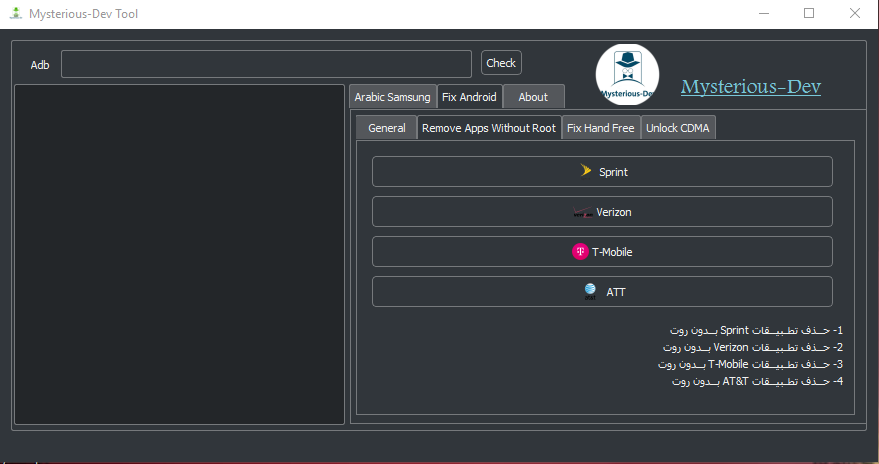Maximize the Mysterious-Dev Tool window
Viewport: 879px width, 464px height.
point(809,13)
